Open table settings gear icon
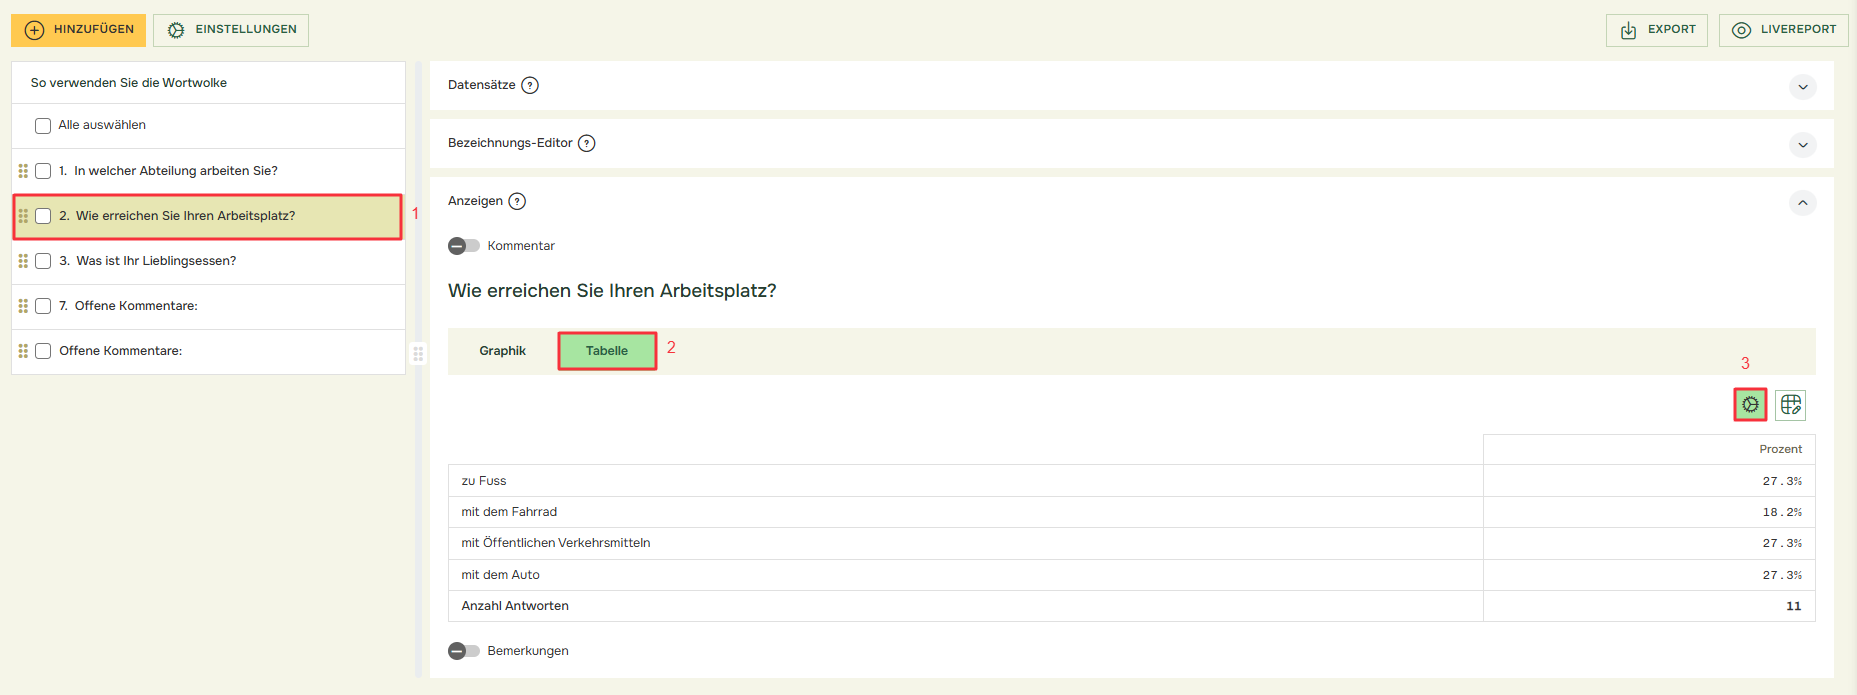 tap(1750, 405)
